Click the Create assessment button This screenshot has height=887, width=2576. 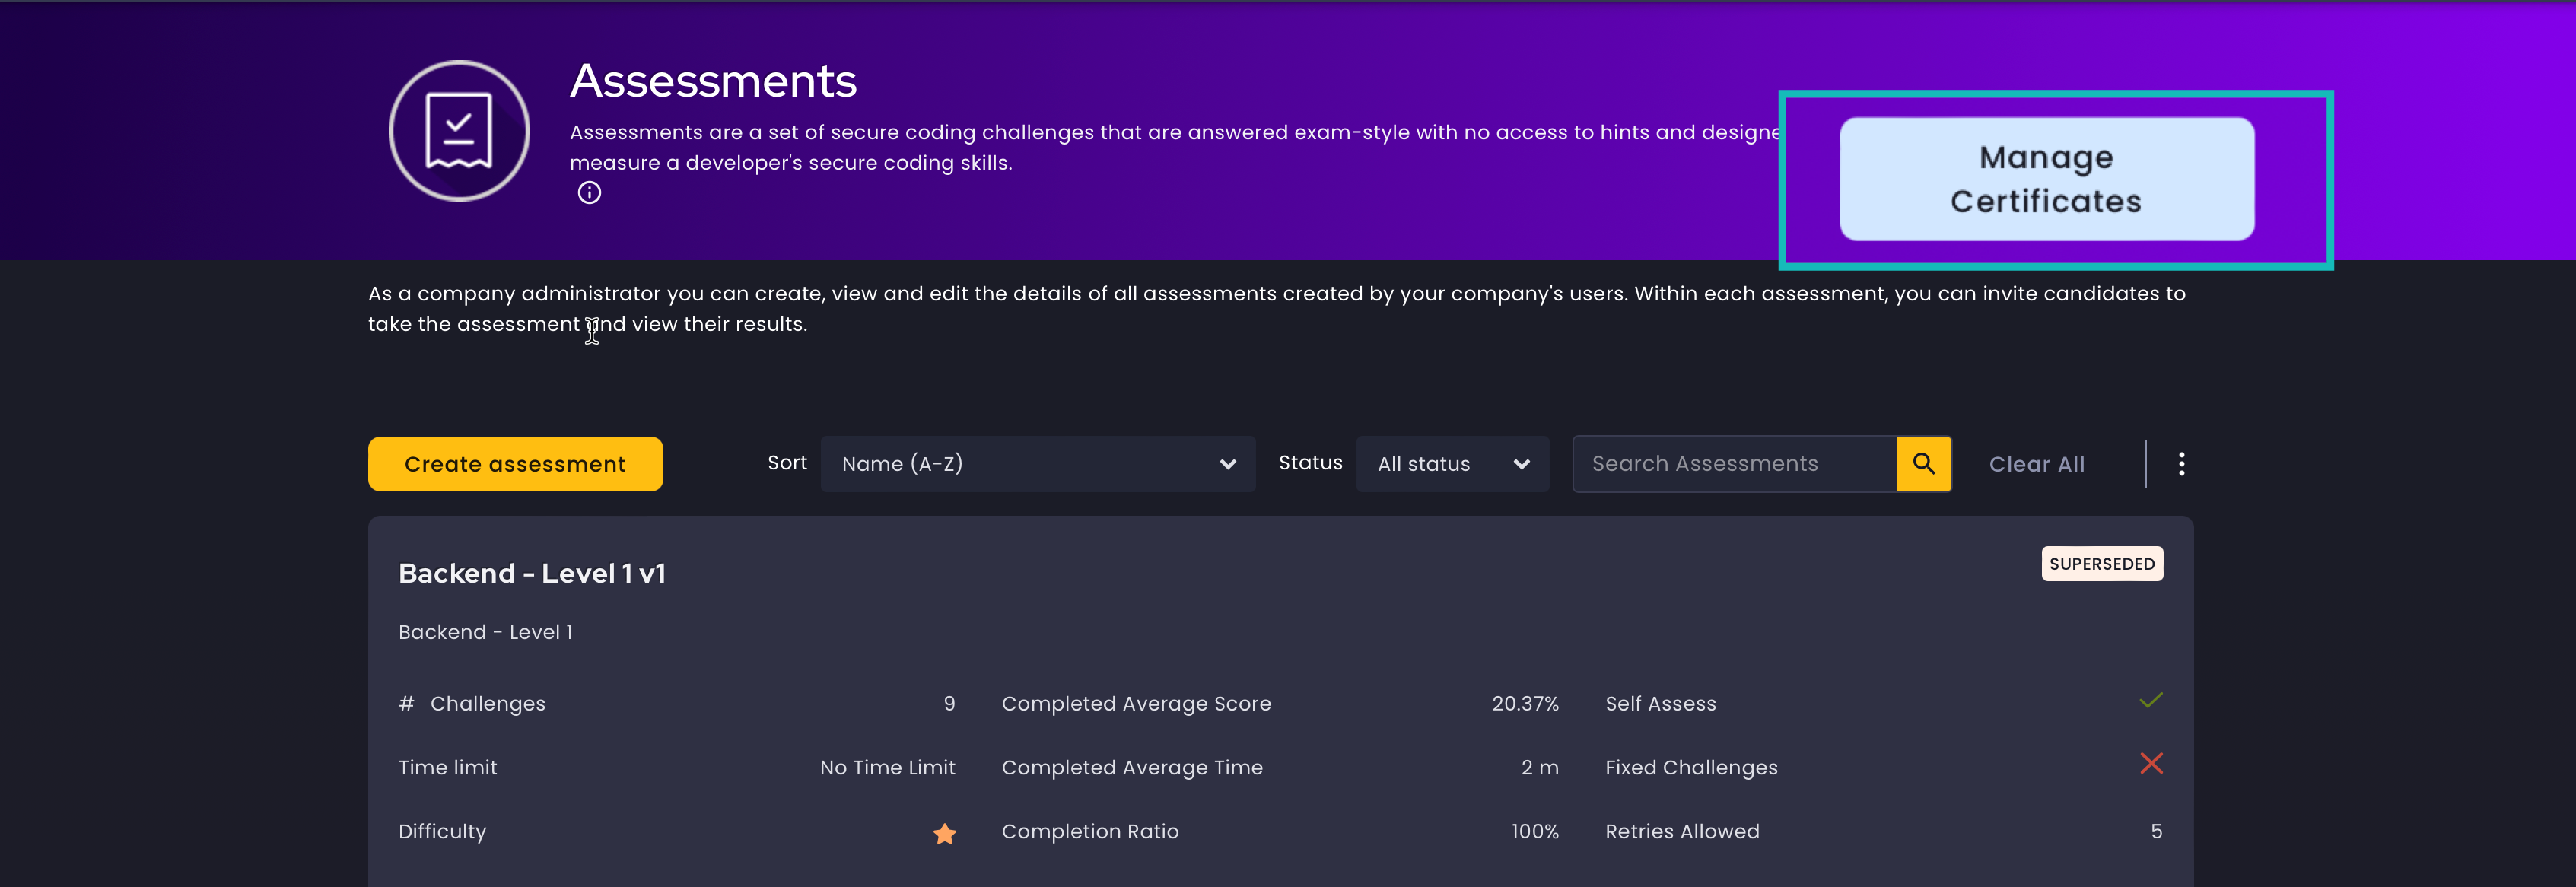click(514, 463)
